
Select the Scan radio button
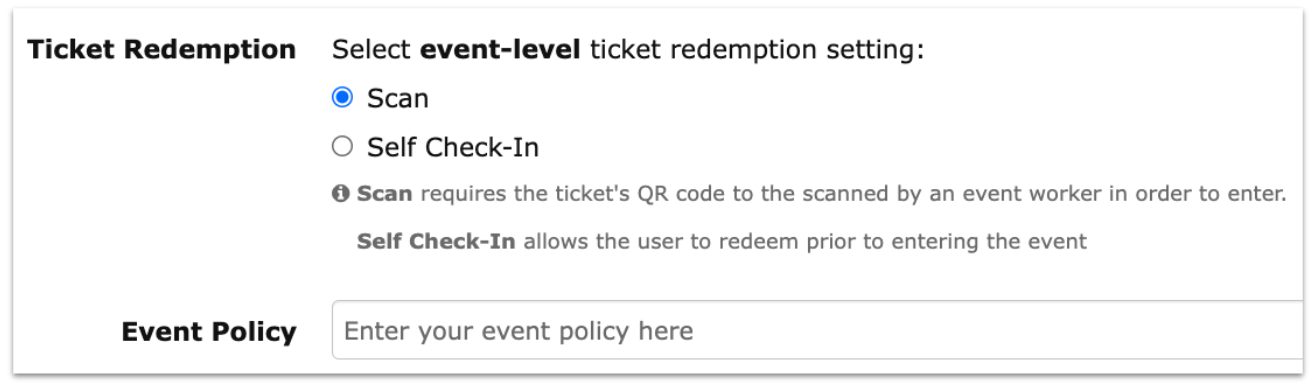coord(342,98)
